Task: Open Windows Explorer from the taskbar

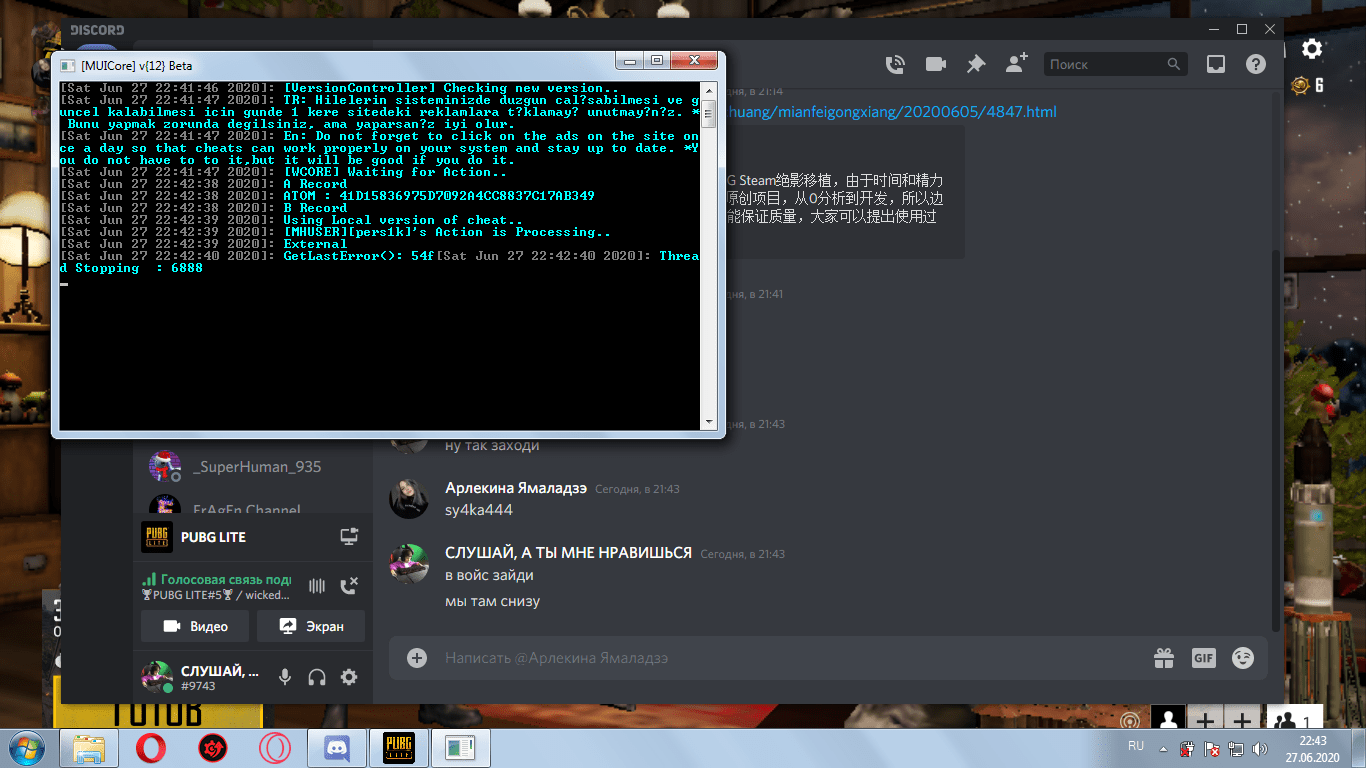Action: point(90,747)
